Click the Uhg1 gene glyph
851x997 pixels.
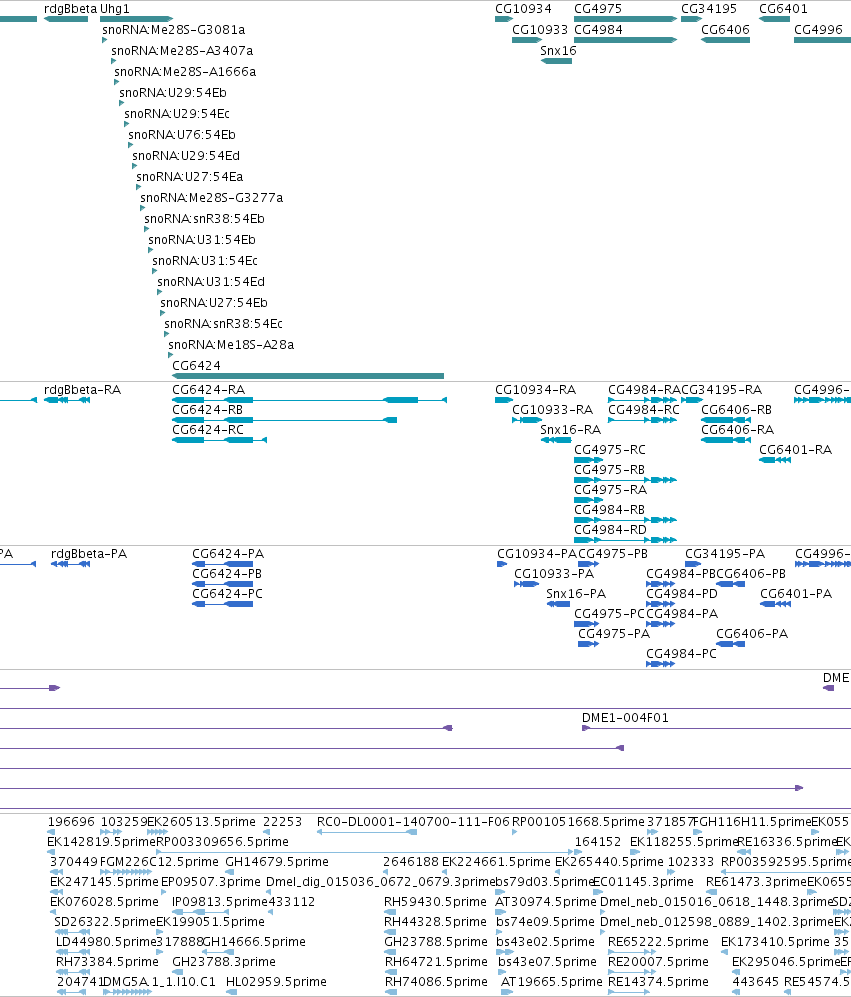click(136, 19)
